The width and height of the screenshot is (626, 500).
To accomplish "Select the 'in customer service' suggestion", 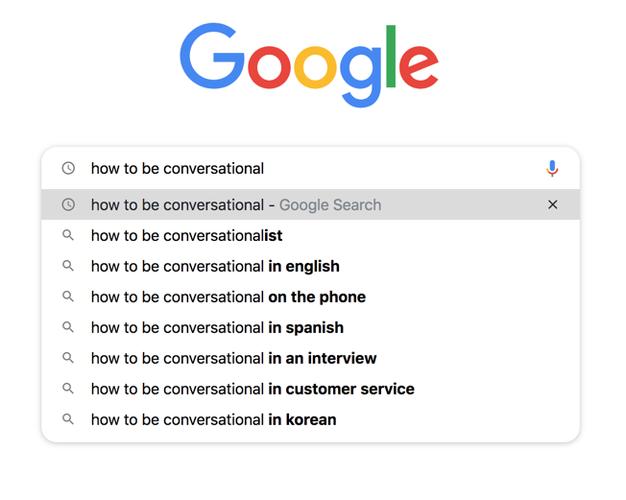I will 311,389.
